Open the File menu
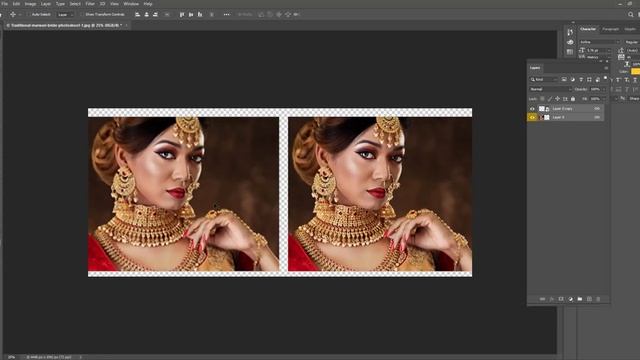The height and width of the screenshot is (360, 640). [x=5, y=4]
